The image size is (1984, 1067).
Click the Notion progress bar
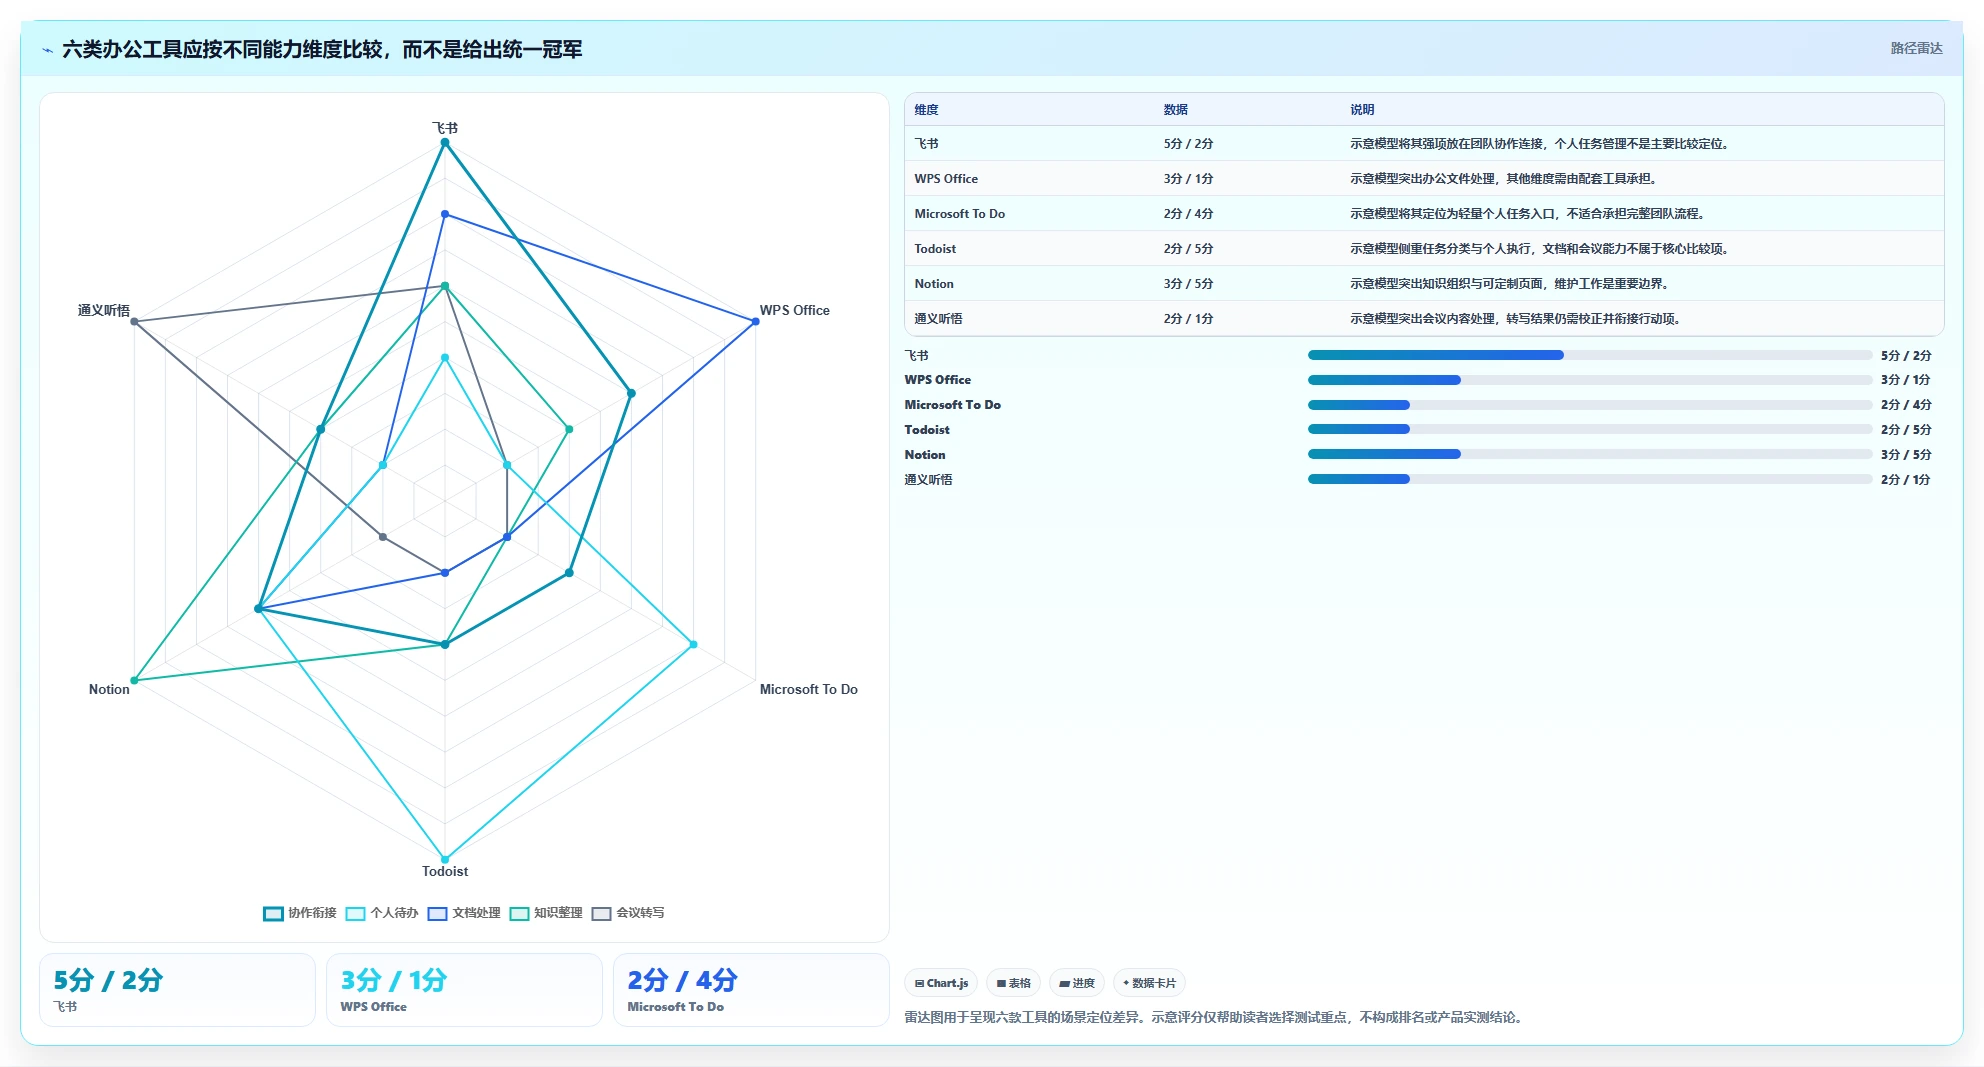point(1590,454)
